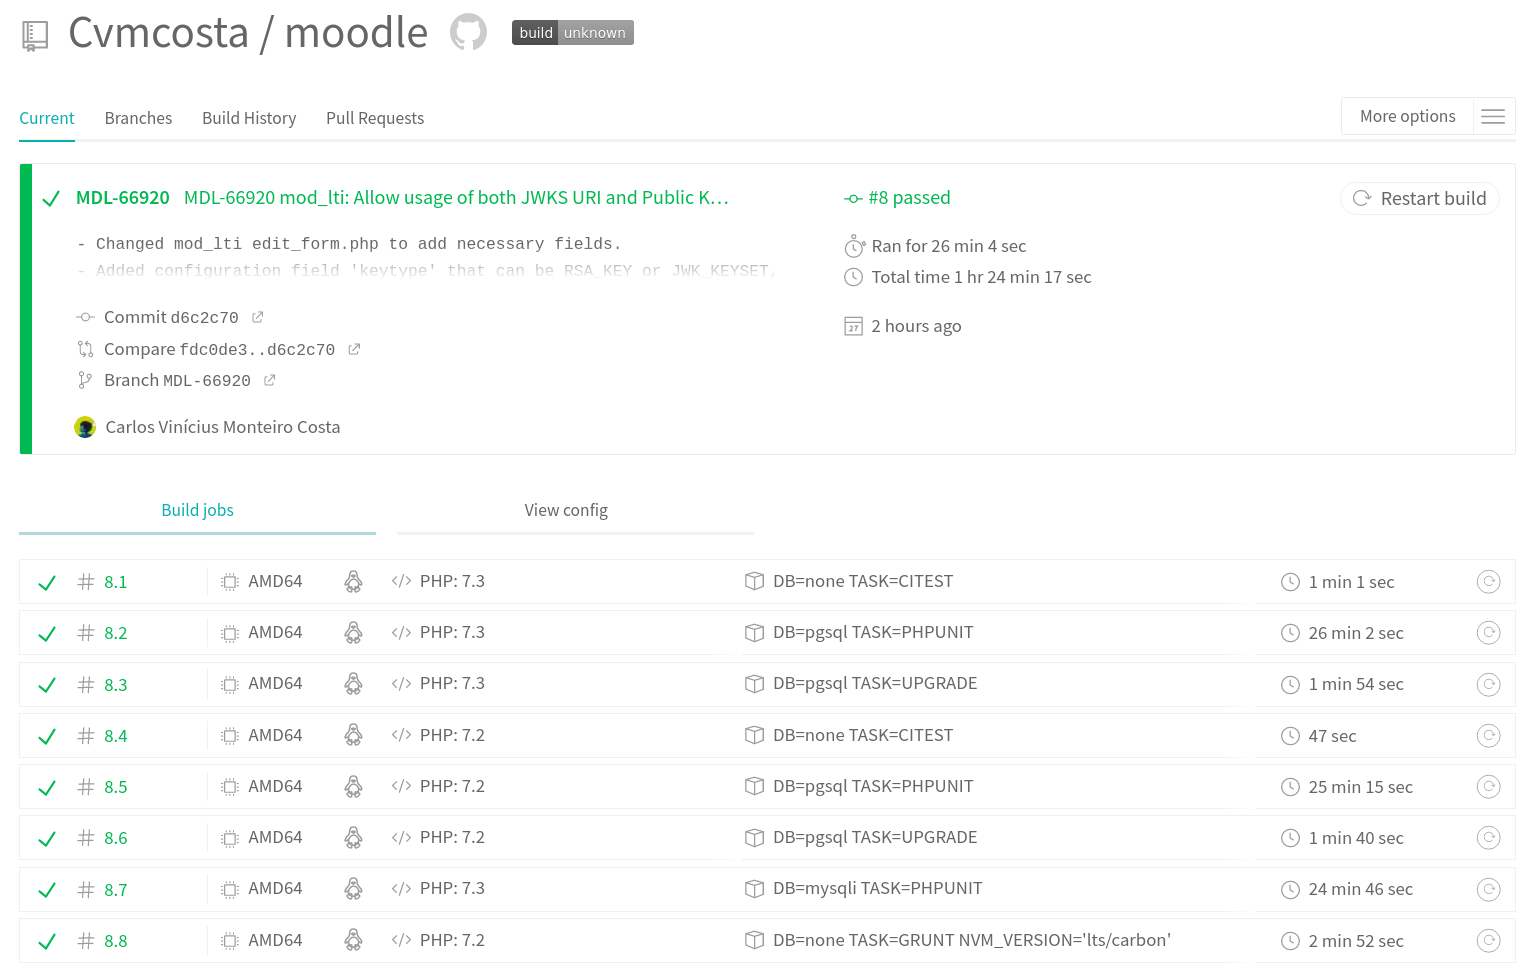
Task: Open the GitHub repository icon
Action: point(468,32)
